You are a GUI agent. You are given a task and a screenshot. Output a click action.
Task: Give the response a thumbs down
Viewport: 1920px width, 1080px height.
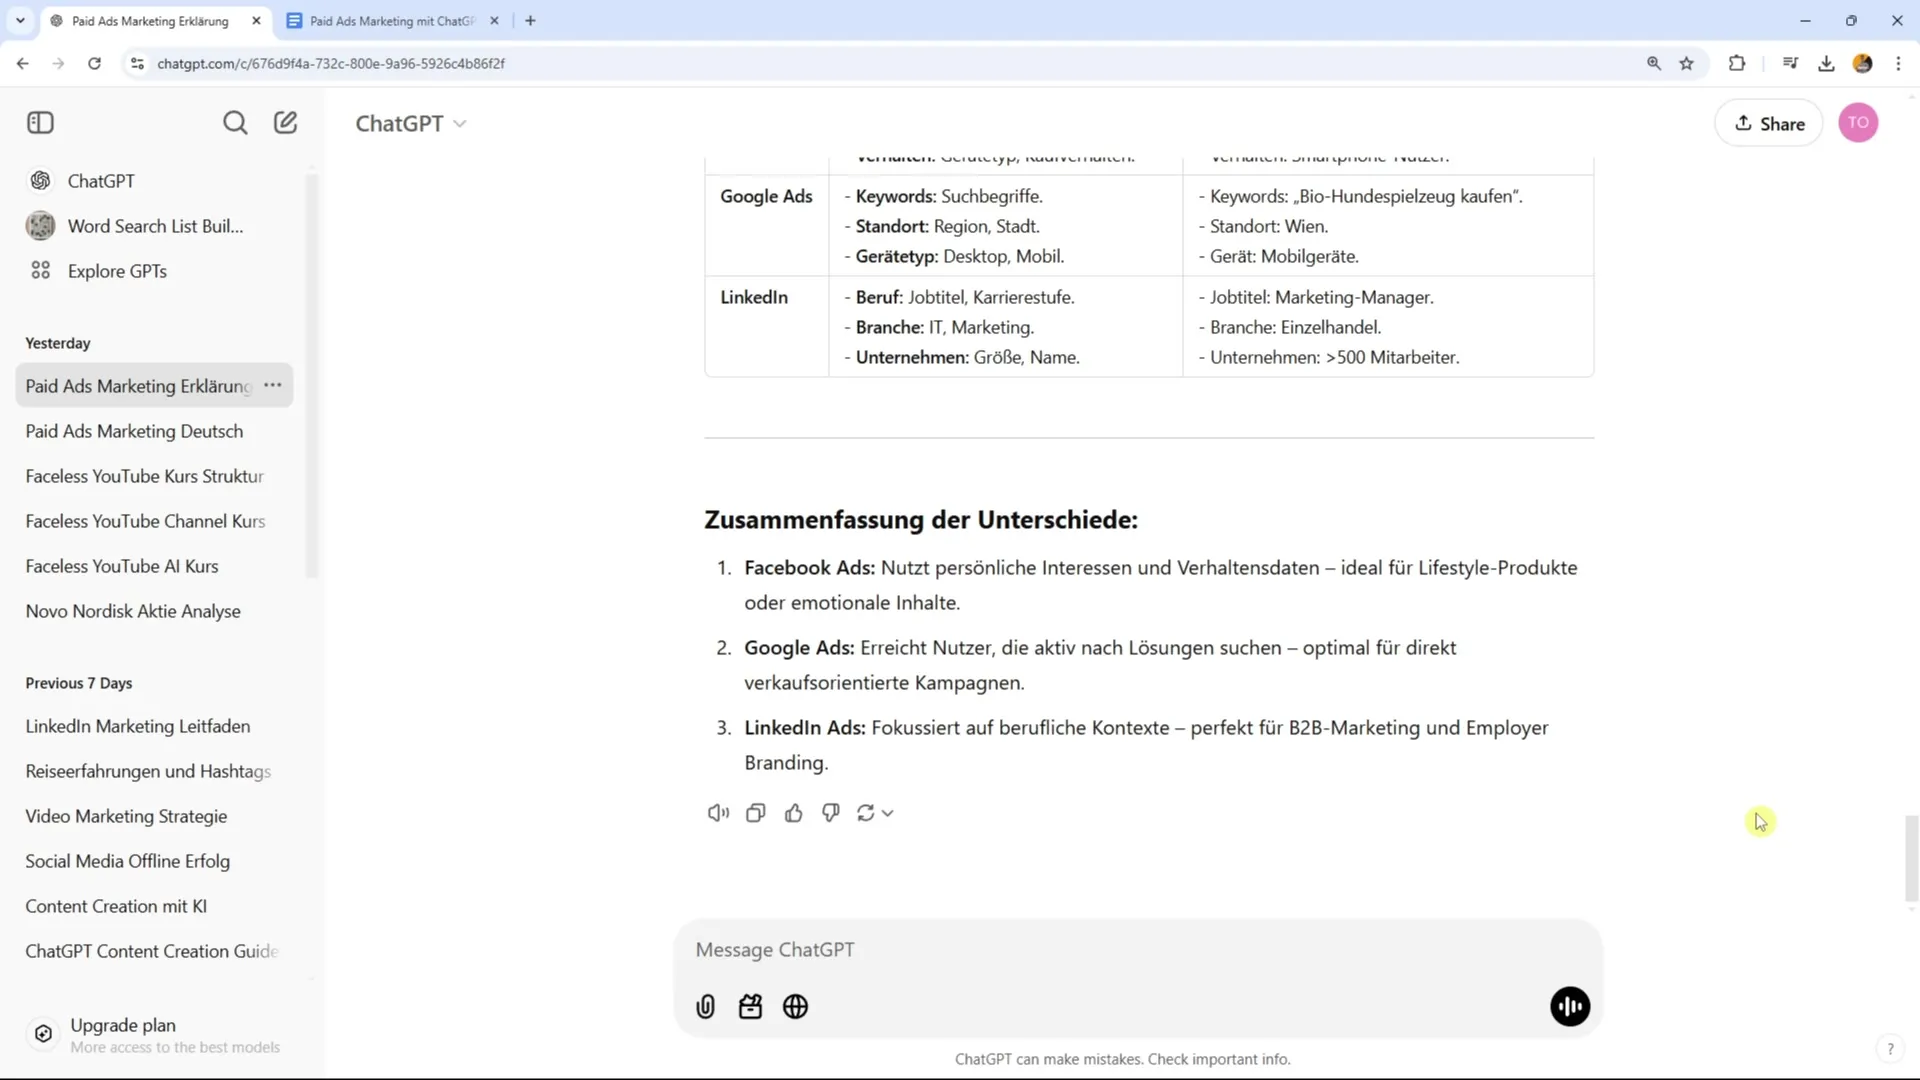coord(831,813)
